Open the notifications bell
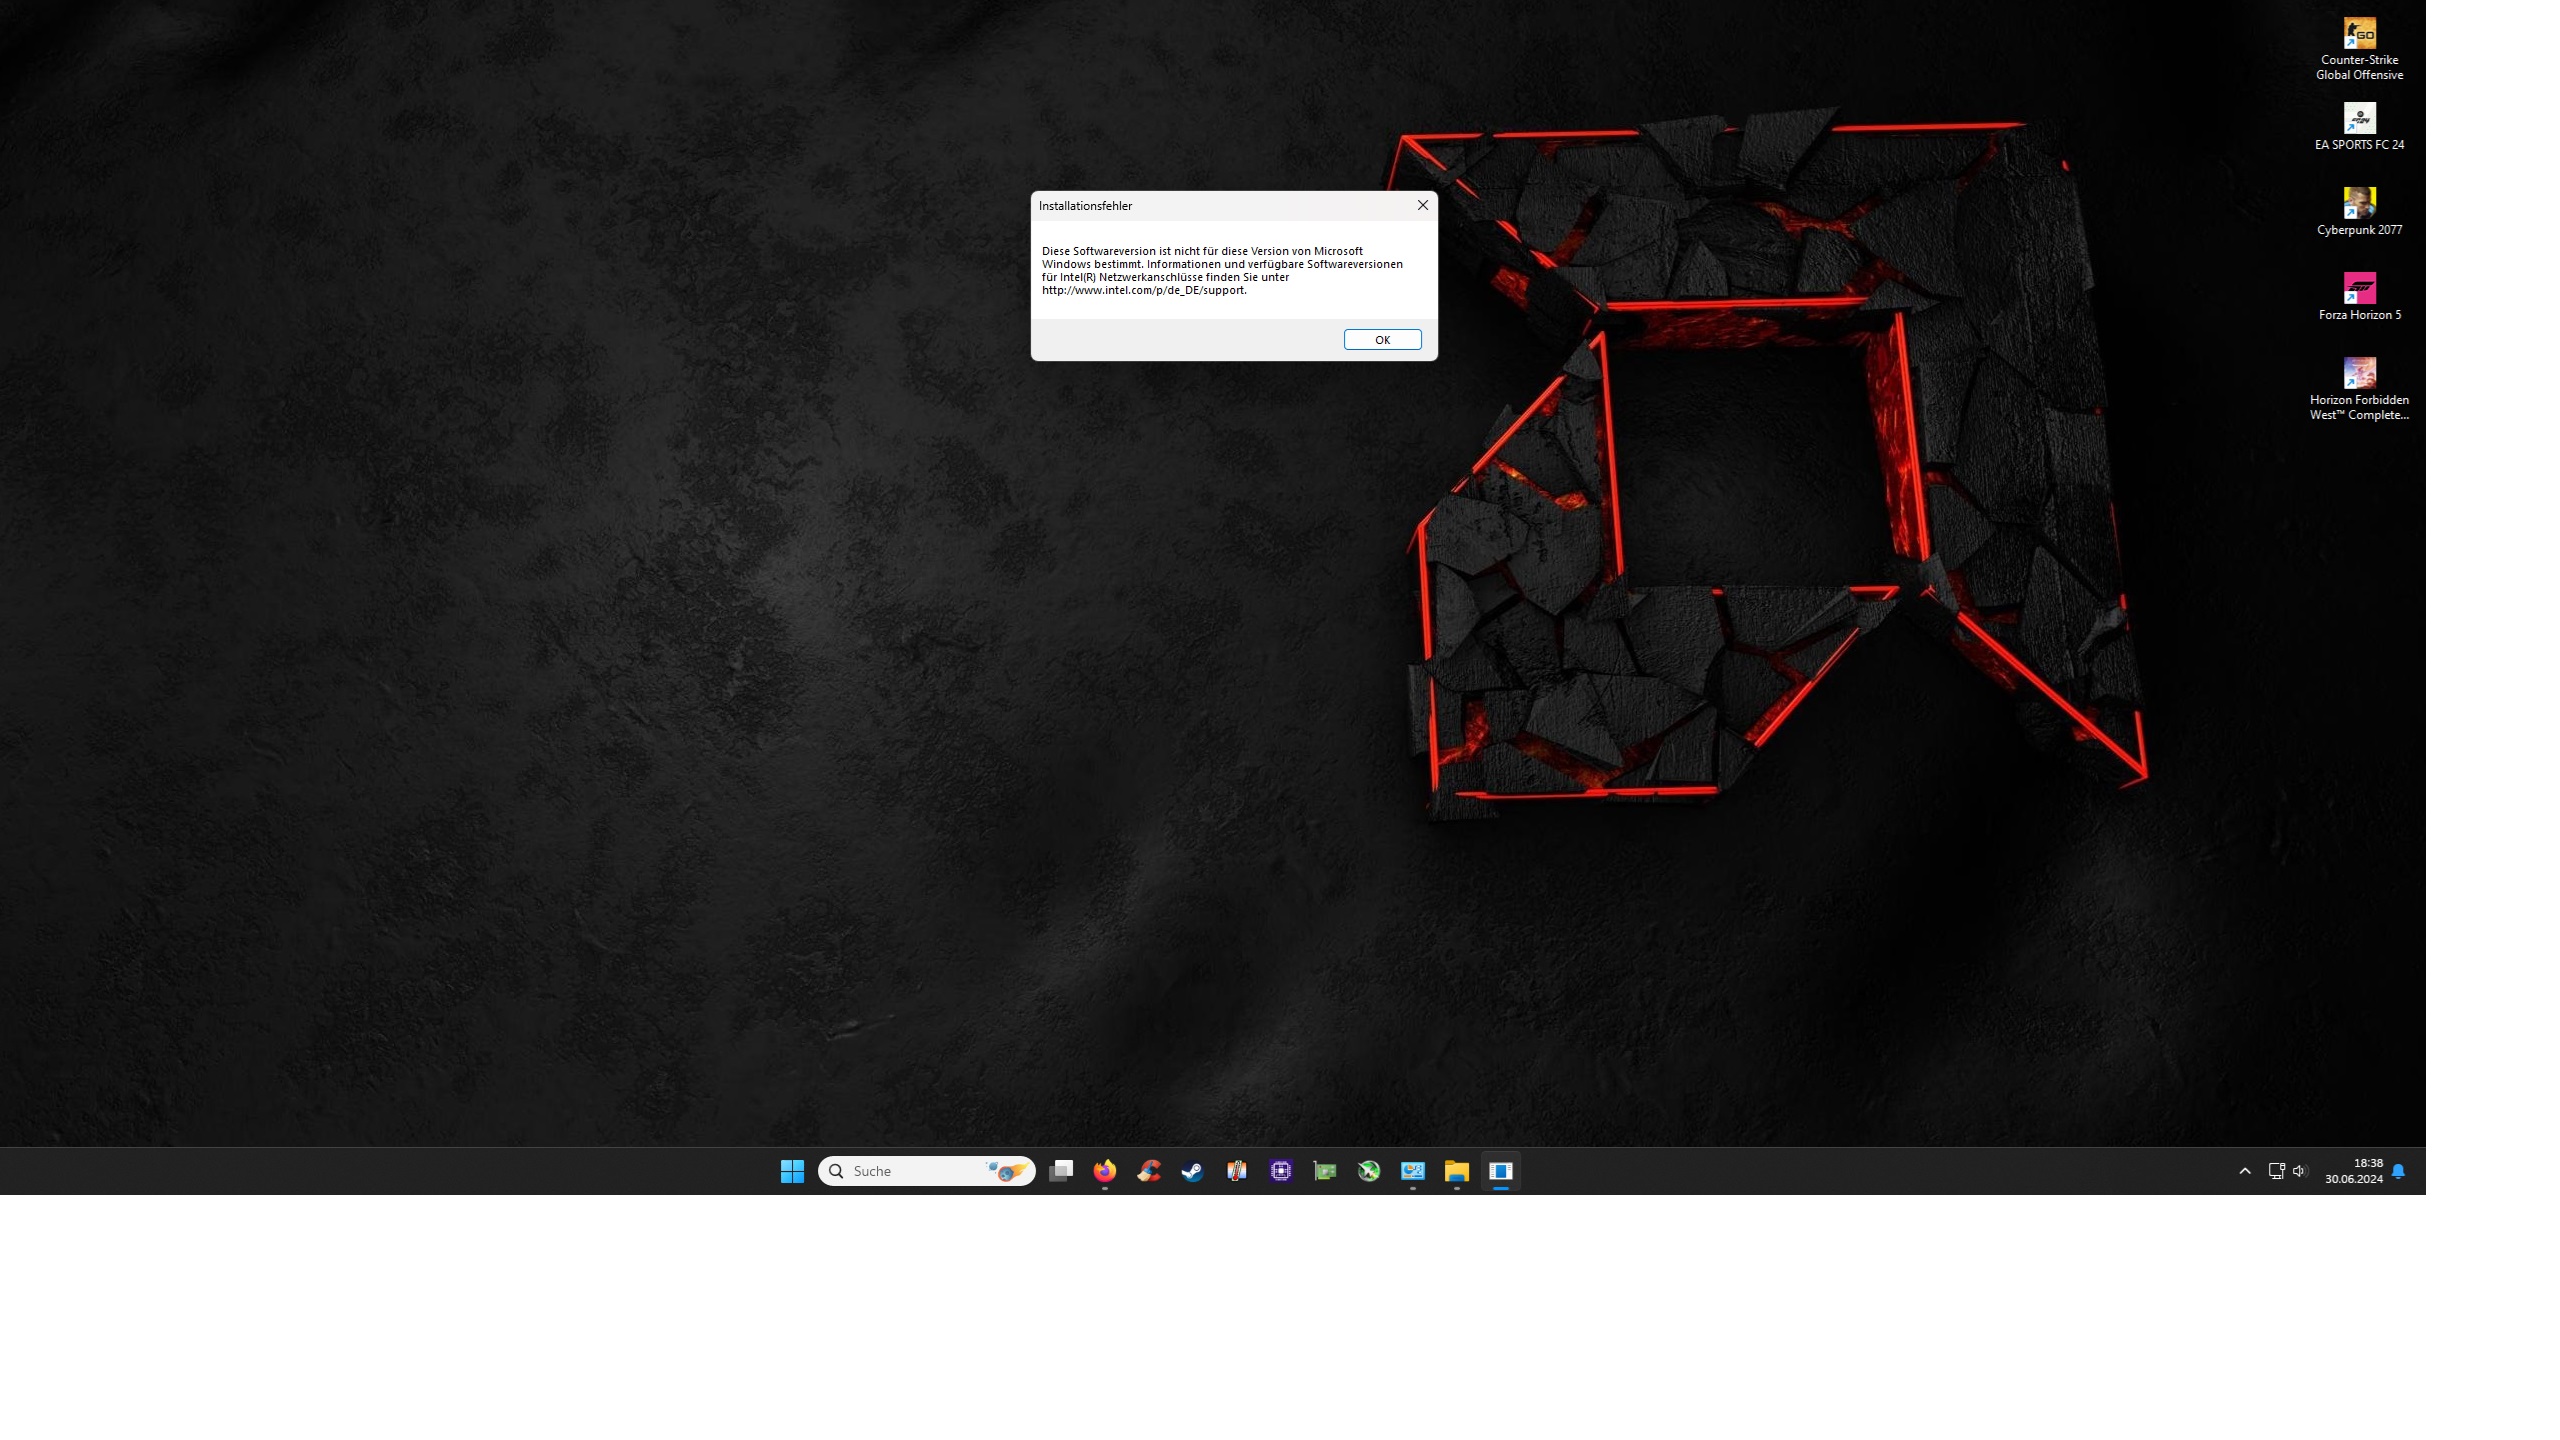The width and height of the screenshot is (2560, 1440). [2398, 1171]
